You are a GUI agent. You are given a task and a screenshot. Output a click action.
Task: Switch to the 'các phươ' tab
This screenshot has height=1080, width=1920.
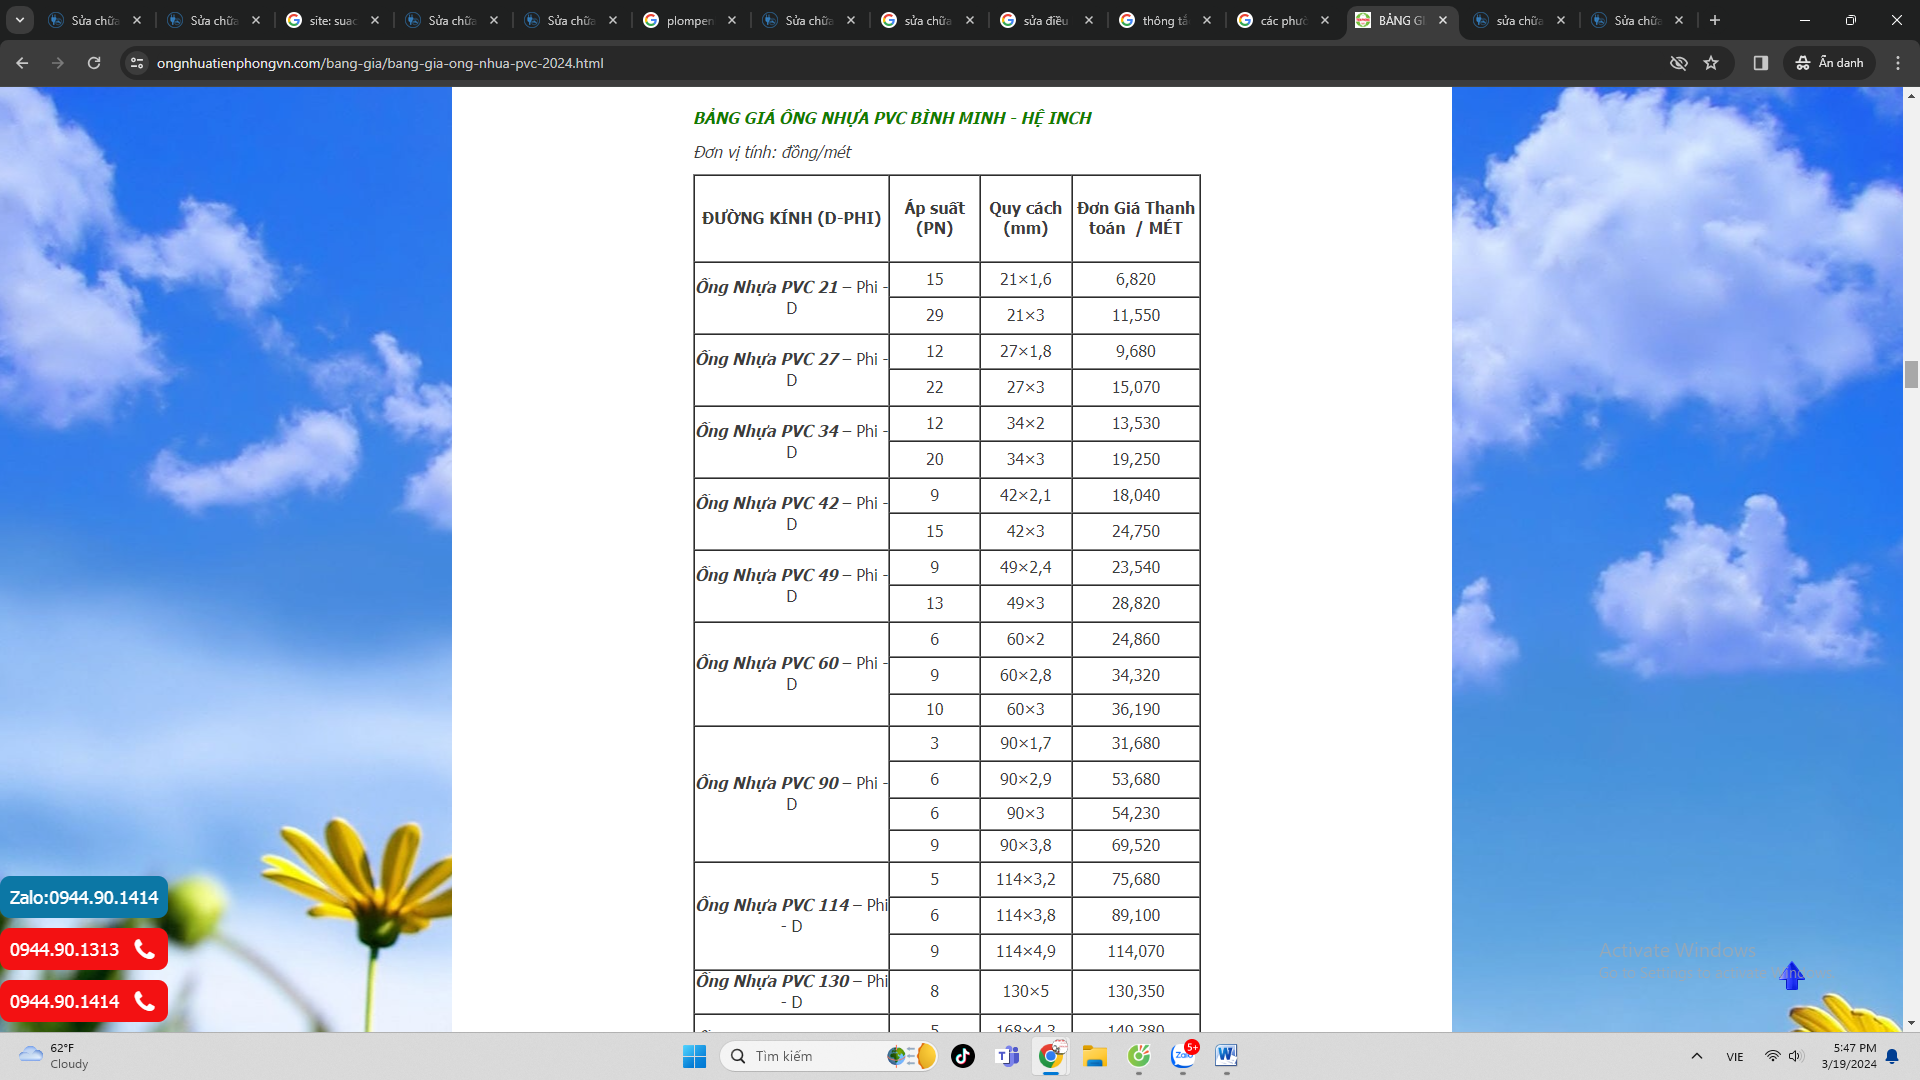1285,20
